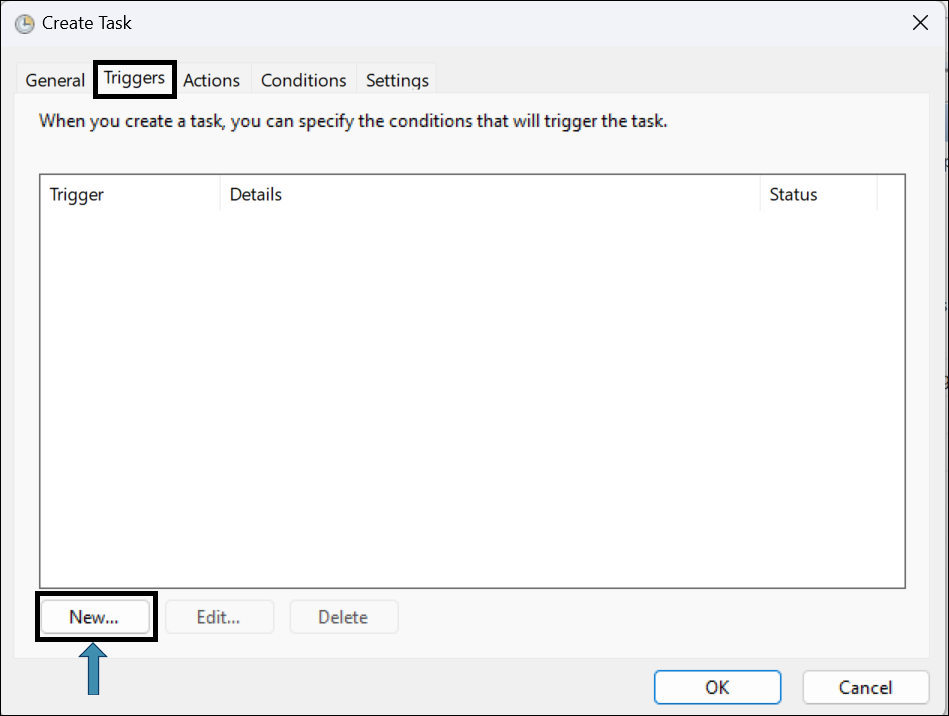Click the blank header right of Status
This screenshot has height=716, width=949.
click(890, 195)
